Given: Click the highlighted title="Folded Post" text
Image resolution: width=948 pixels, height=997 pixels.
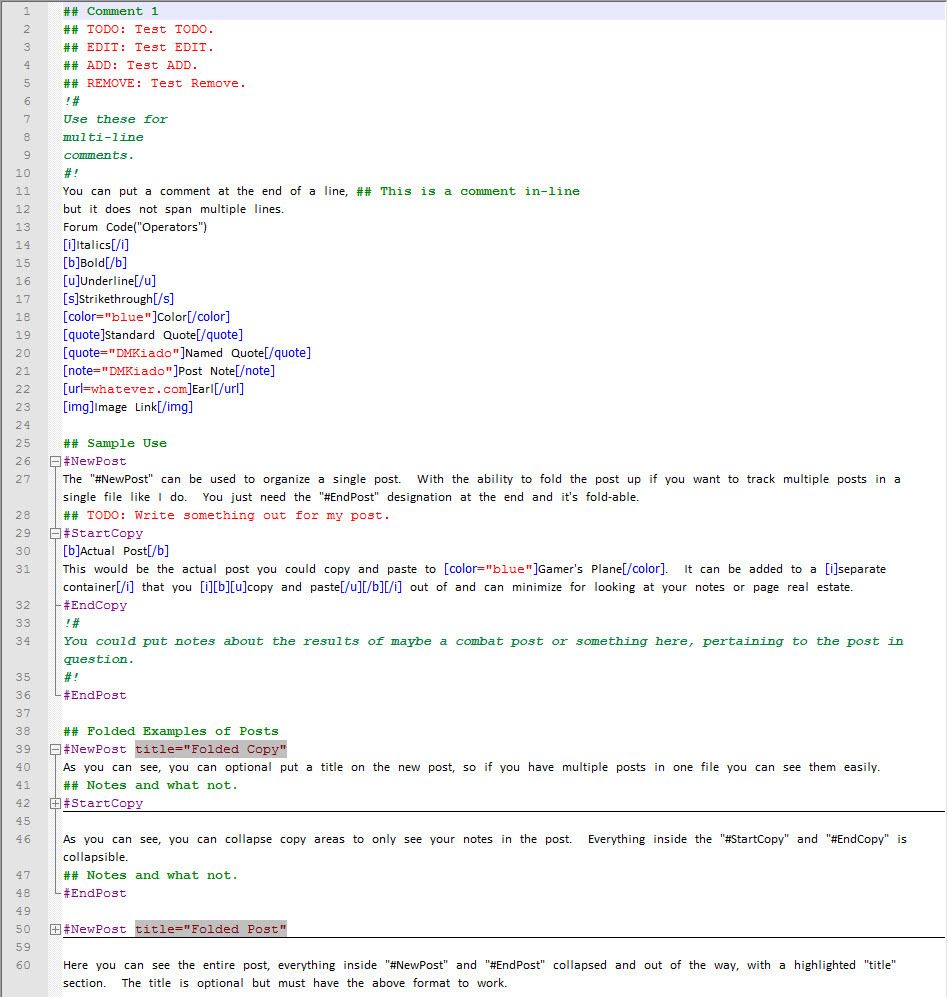Looking at the screenshot, I should coord(211,929).
